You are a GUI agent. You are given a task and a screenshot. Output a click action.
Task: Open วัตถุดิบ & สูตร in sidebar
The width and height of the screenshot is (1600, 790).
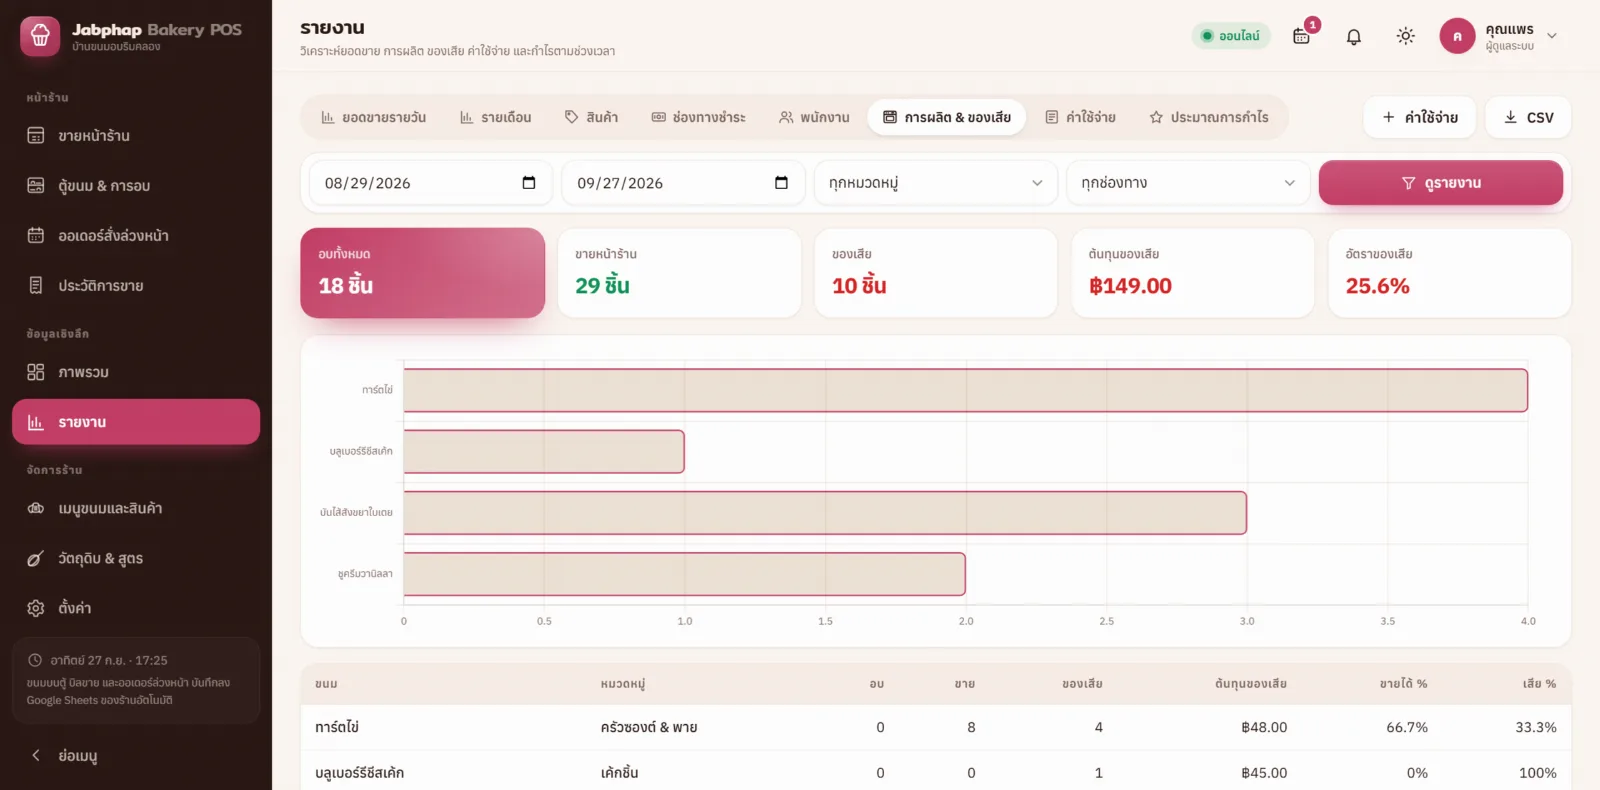click(136, 558)
